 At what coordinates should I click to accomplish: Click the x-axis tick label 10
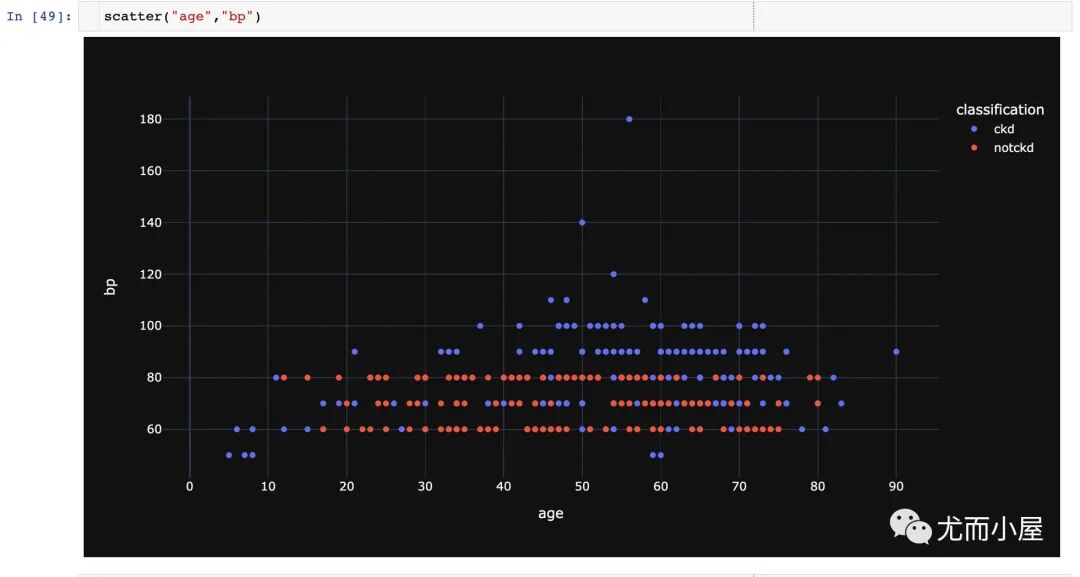click(268, 486)
